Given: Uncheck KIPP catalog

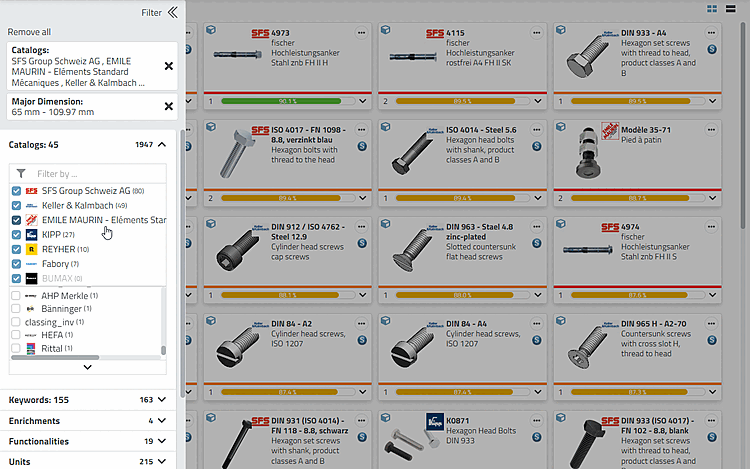Looking at the screenshot, I should click(16, 235).
